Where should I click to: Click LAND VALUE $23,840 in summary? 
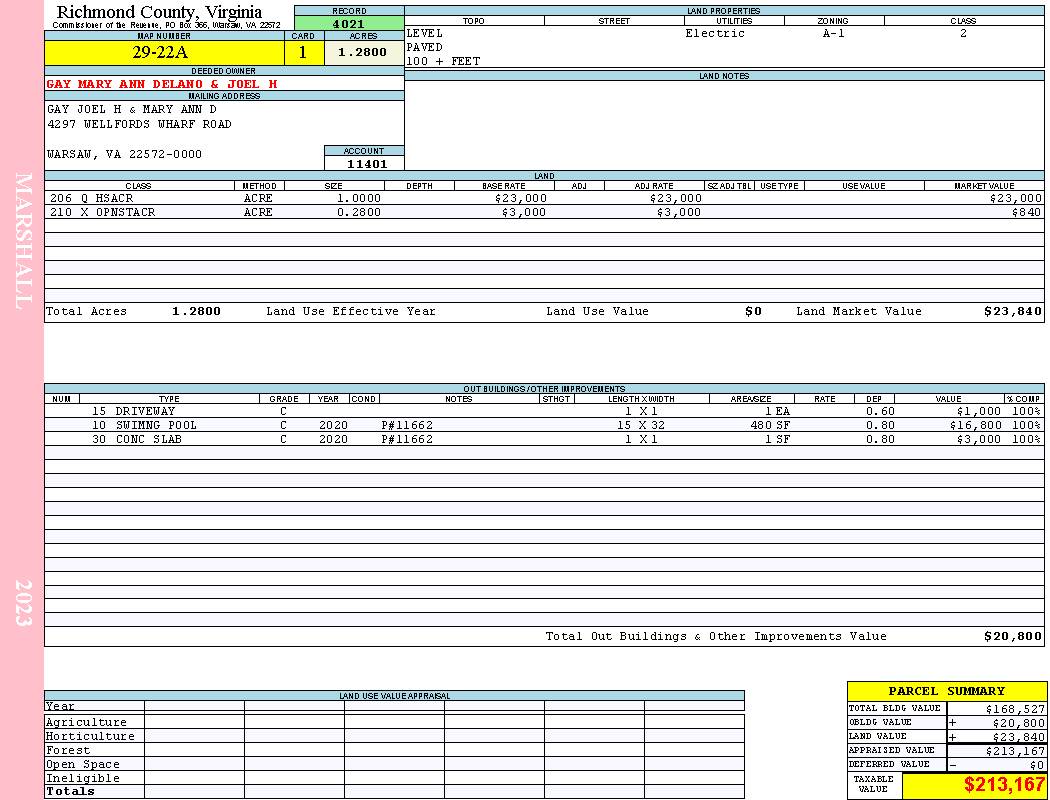click(x=1019, y=737)
